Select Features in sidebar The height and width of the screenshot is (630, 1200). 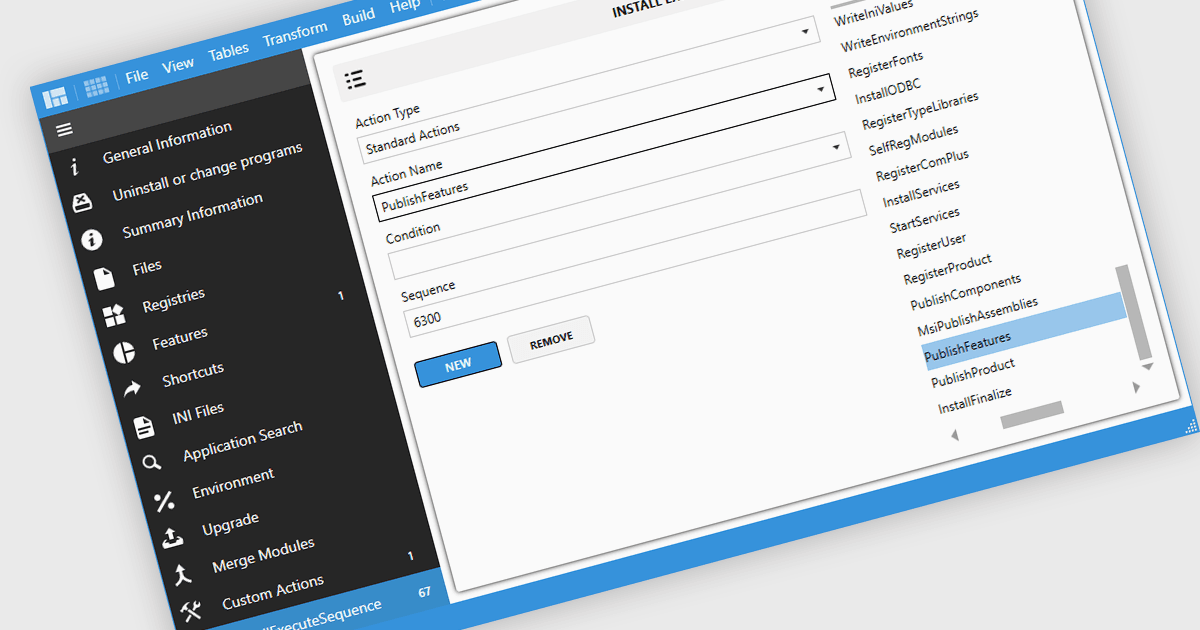point(180,339)
